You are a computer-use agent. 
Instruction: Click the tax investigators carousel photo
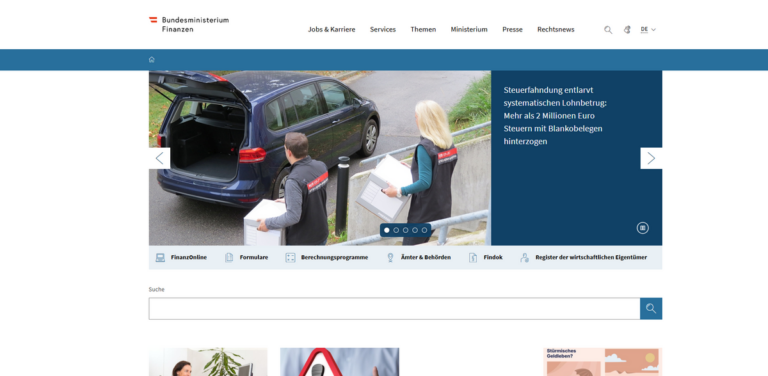point(320,158)
